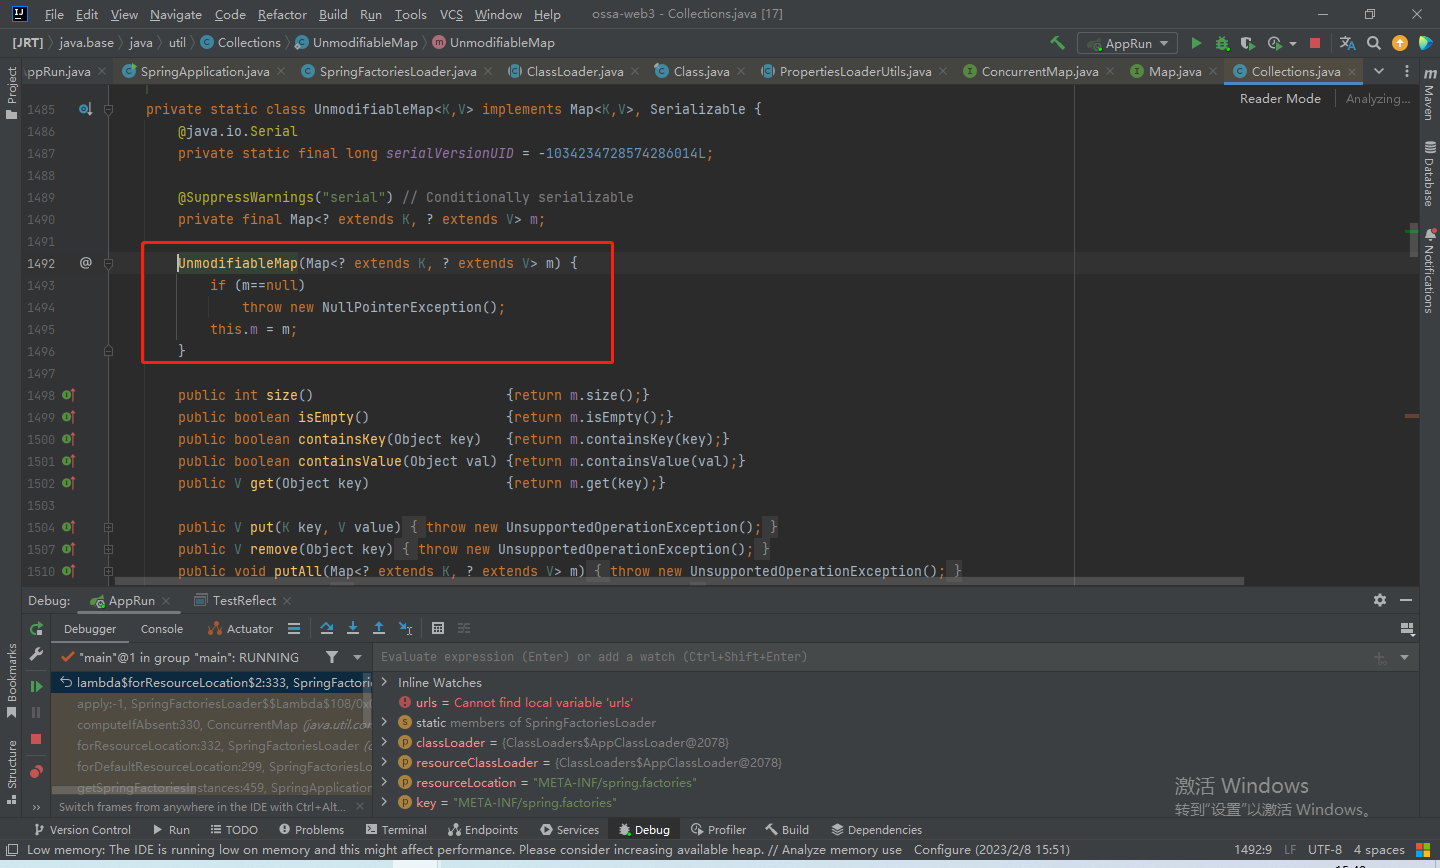Resume program in the debug sidebar

click(36, 686)
